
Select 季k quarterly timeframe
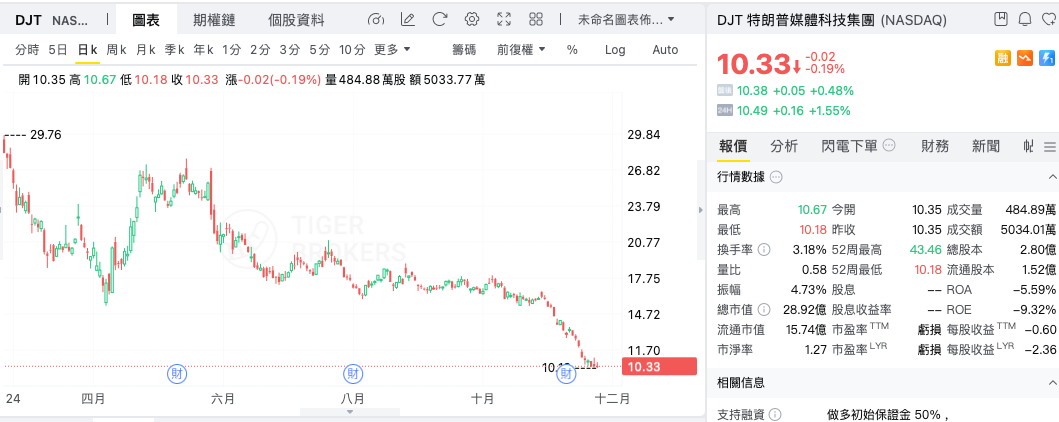(175, 49)
